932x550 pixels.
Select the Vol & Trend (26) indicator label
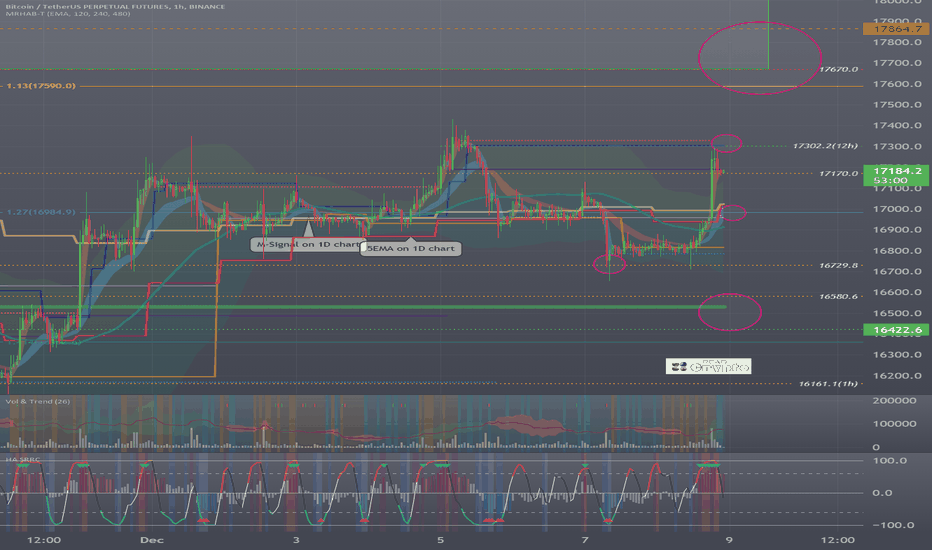click(x=37, y=401)
